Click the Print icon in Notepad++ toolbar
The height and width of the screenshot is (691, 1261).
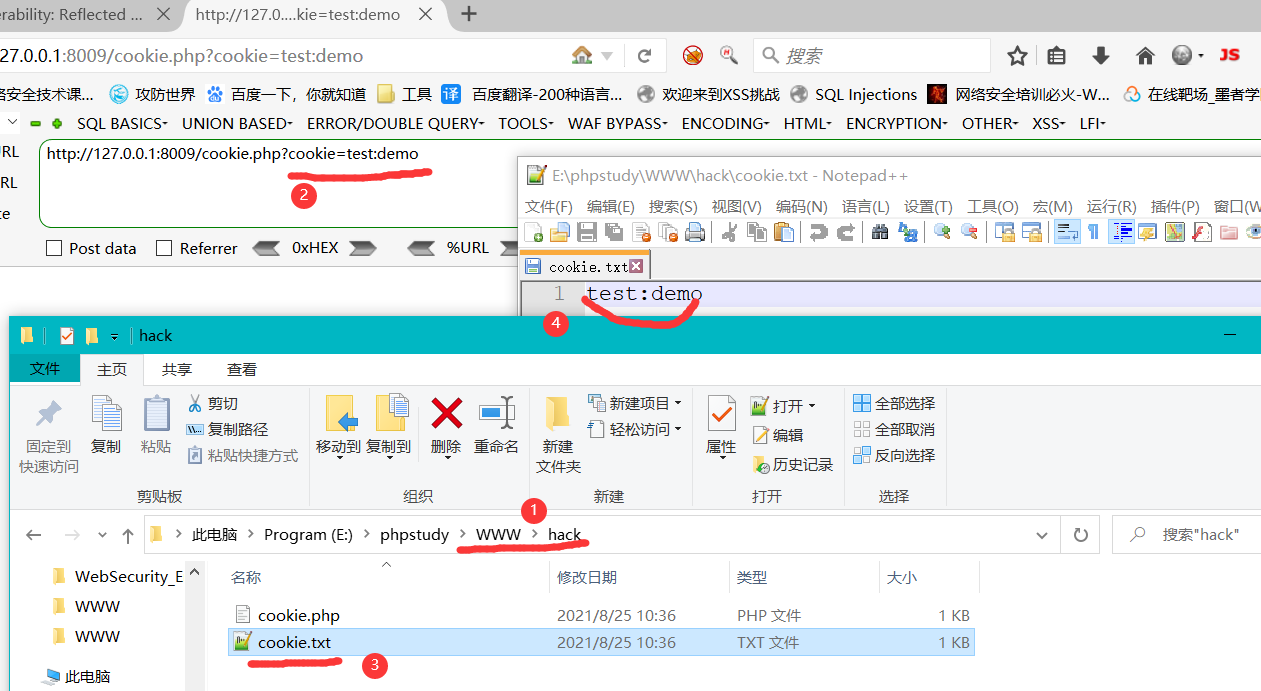693,231
